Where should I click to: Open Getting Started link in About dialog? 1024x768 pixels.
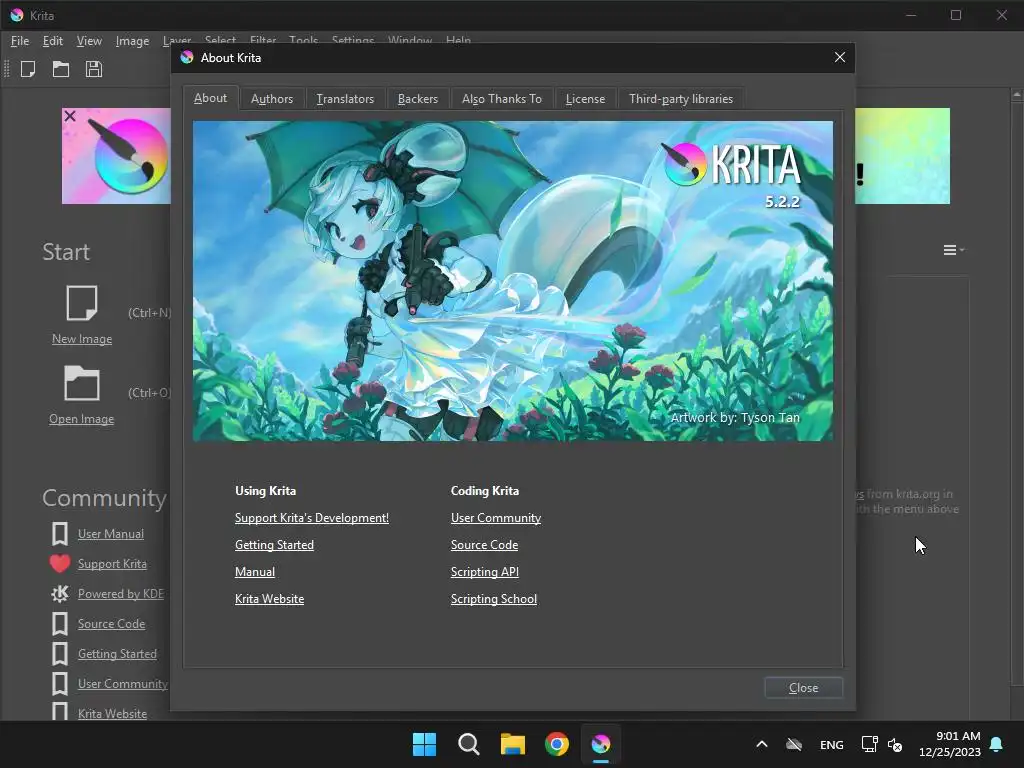point(274,545)
